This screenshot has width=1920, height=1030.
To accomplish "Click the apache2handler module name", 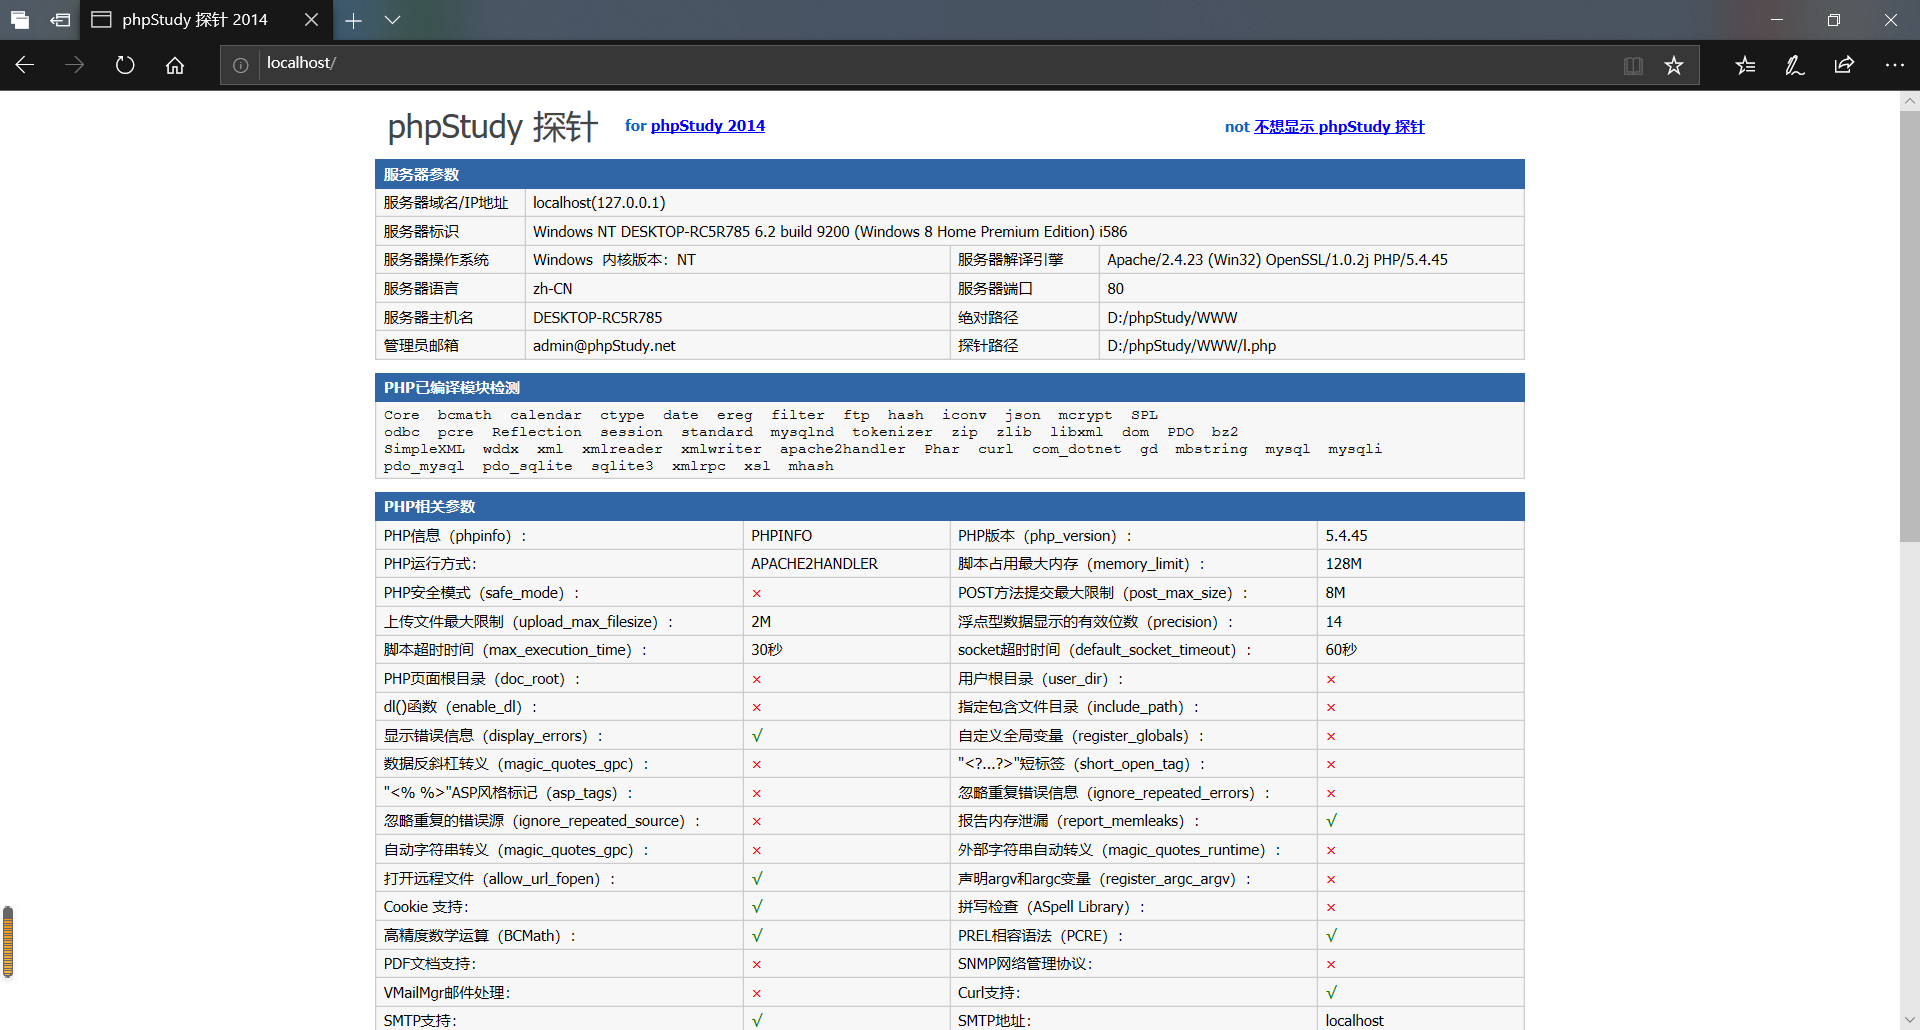I will pyautogui.click(x=843, y=450).
